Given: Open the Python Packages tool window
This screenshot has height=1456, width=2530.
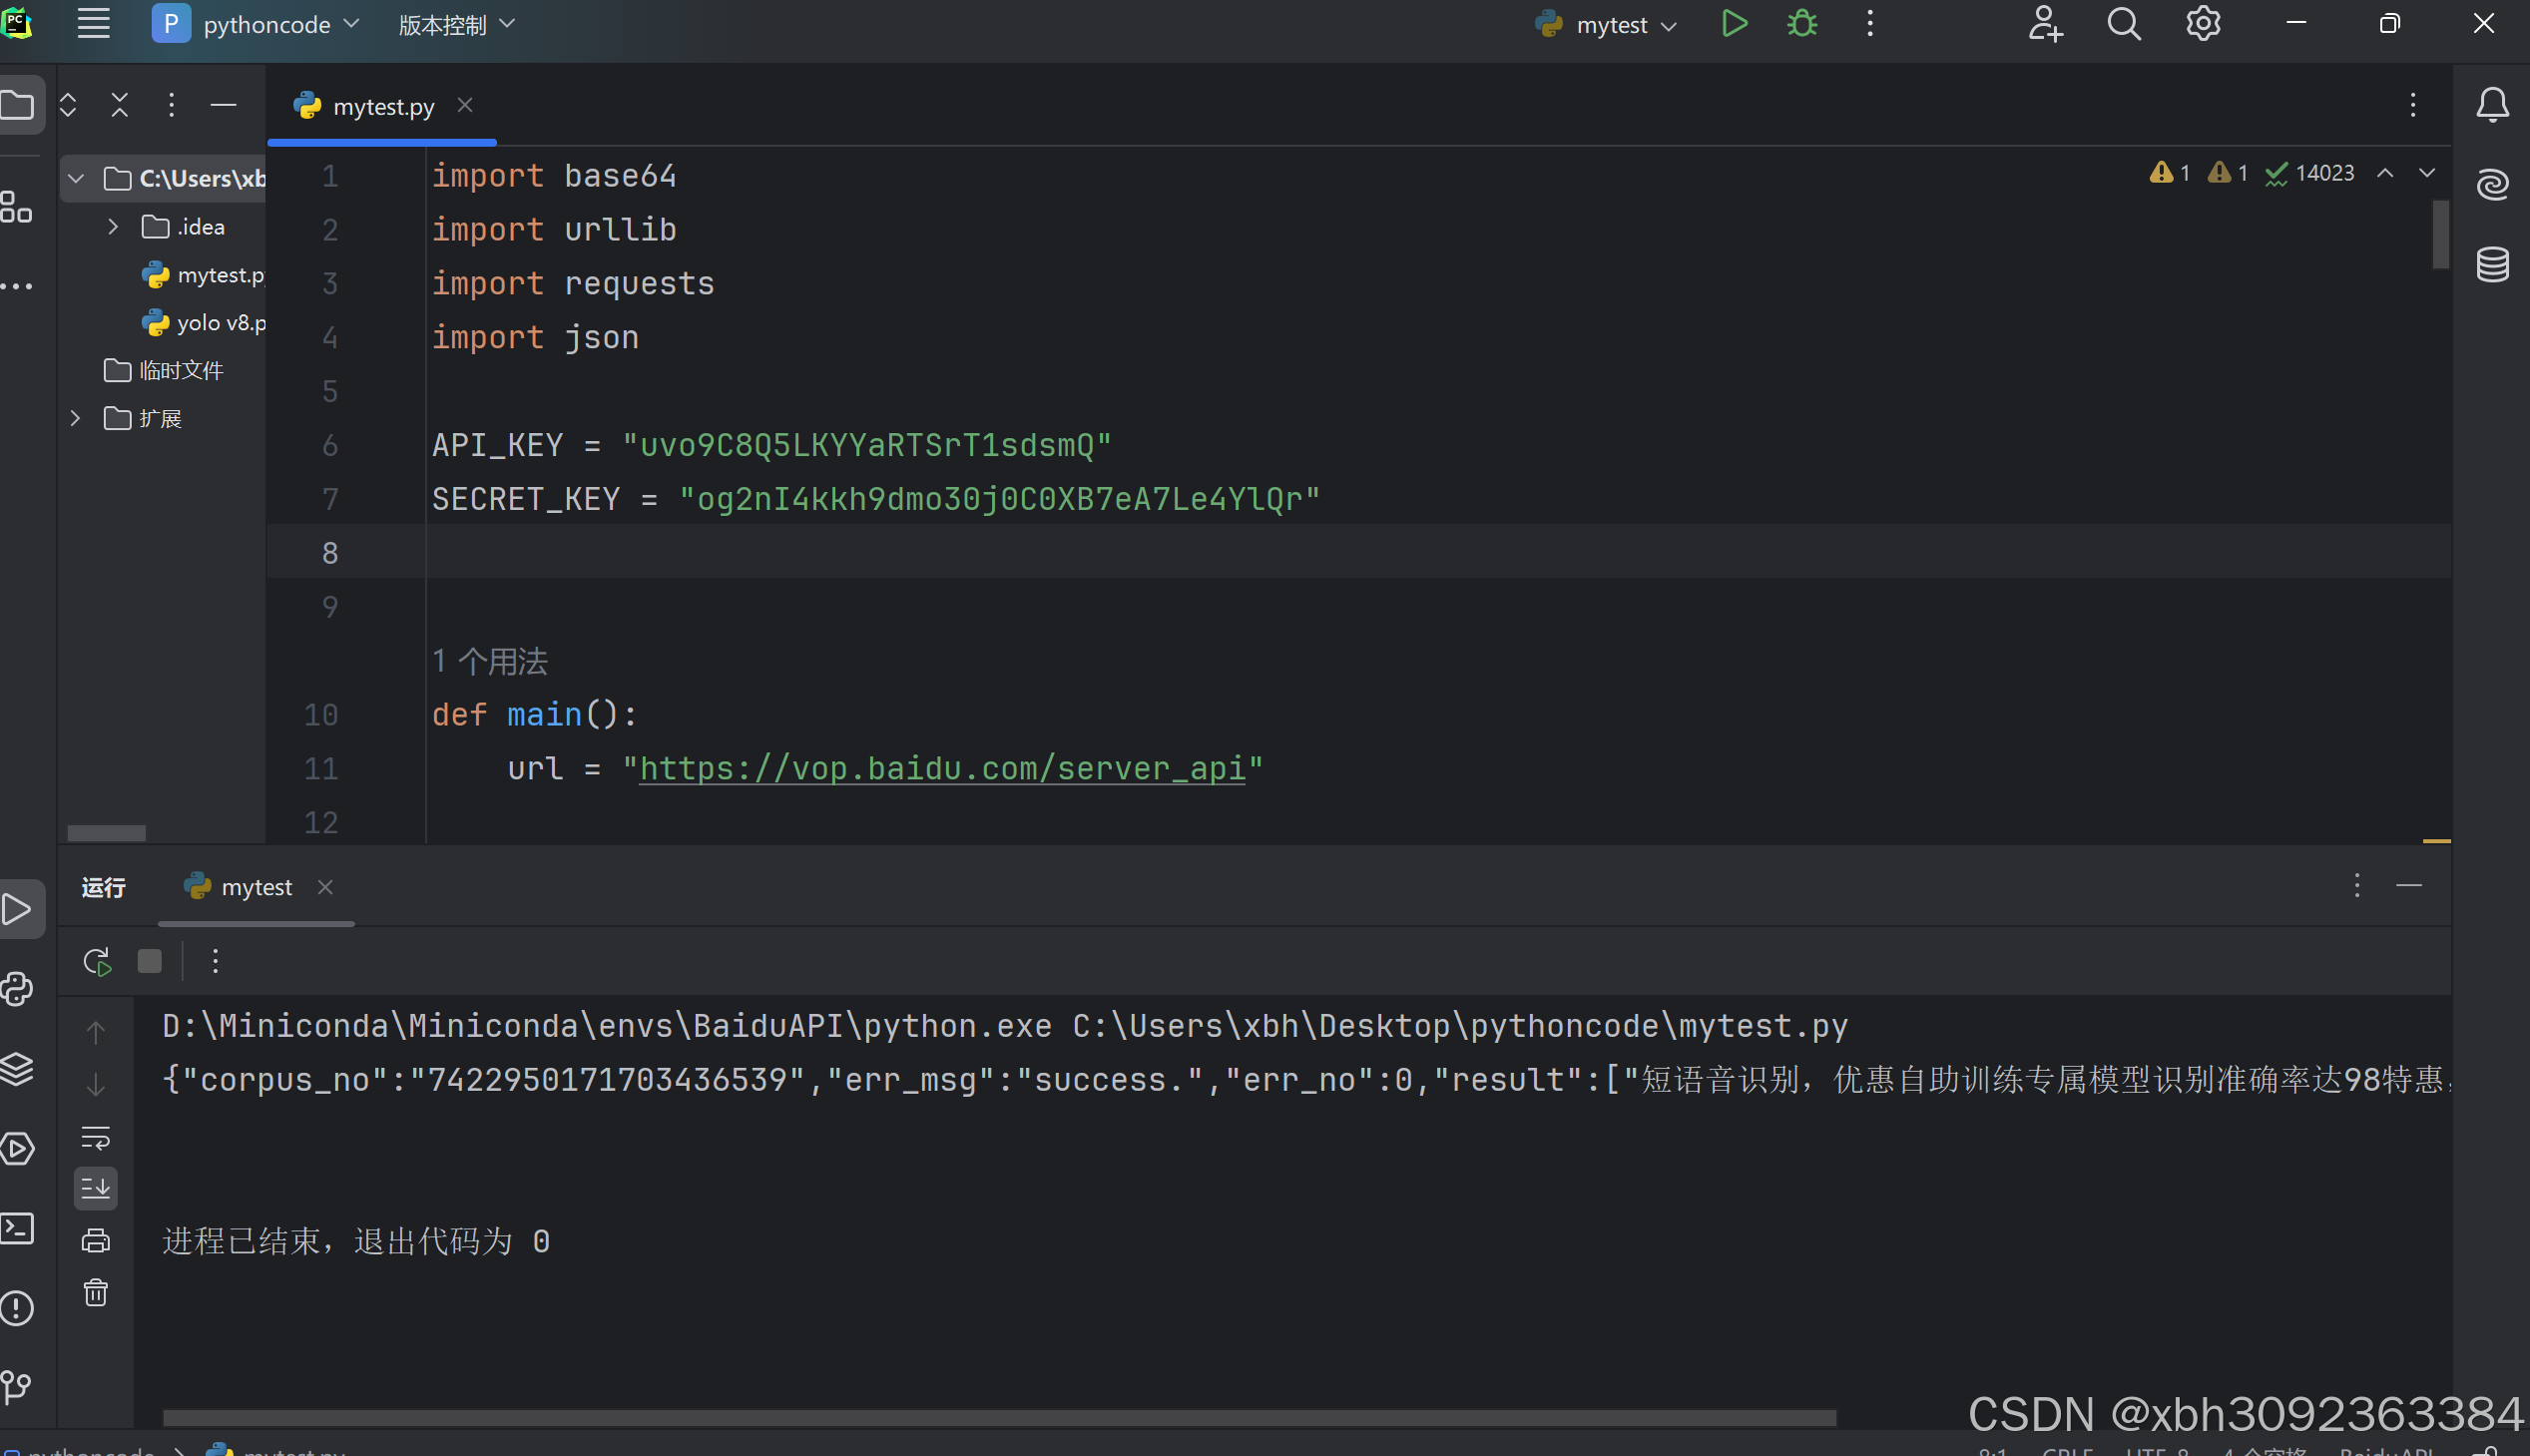Looking at the screenshot, I should click(x=18, y=1069).
